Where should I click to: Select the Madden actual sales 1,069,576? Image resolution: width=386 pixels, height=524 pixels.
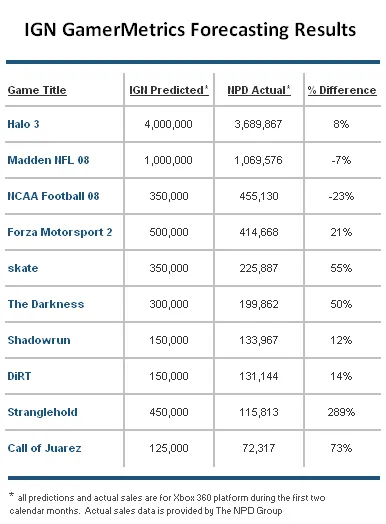(258, 160)
